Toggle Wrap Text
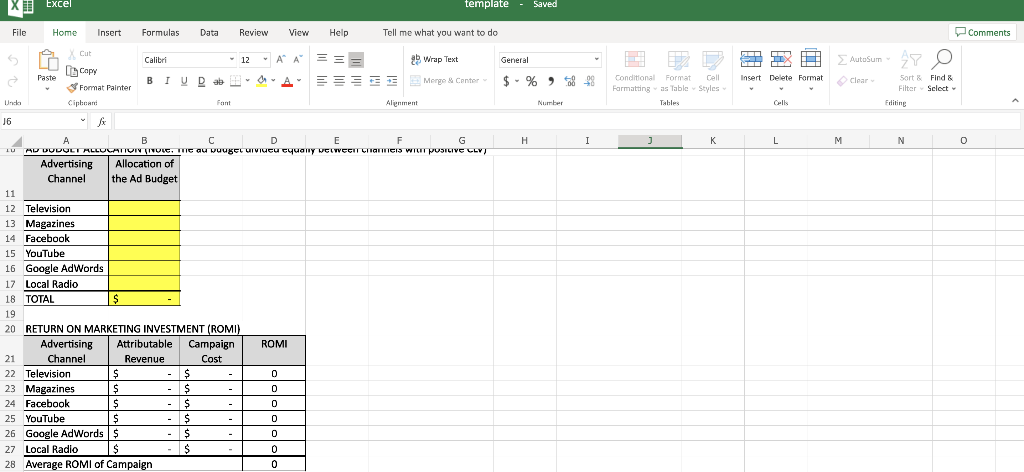This screenshot has height=472, width=1024. [434, 59]
